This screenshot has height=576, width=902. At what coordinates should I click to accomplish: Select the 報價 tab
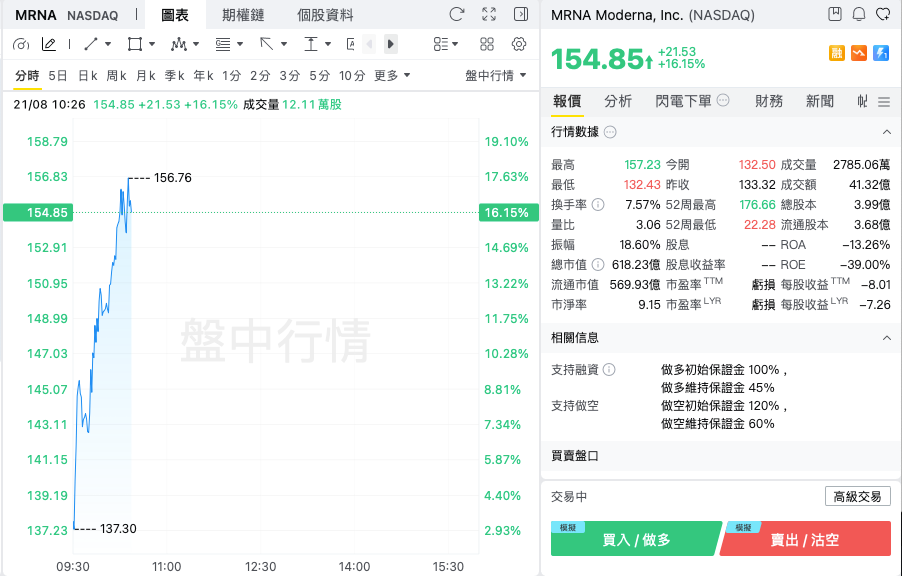(567, 101)
